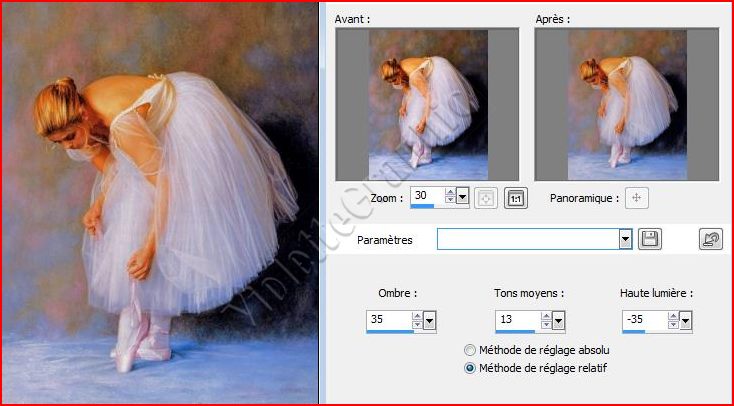Open the Haute lumière slider dropdown
Image resolution: width=734 pixels, height=406 pixels.
click(x=686, y=321)
